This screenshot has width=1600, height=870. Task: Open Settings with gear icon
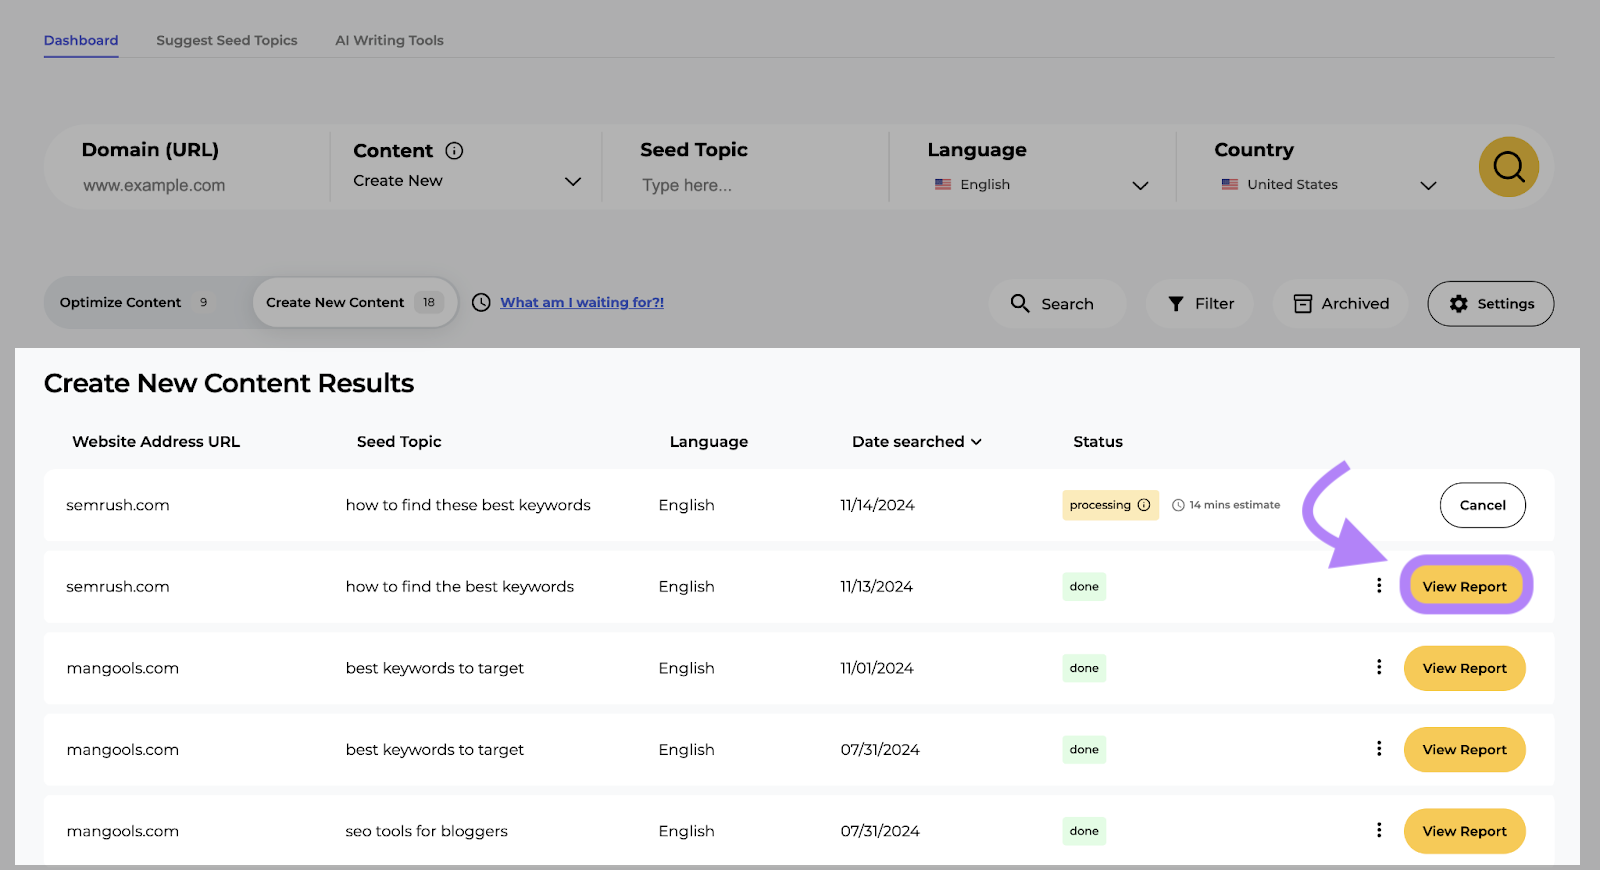point(1490,304)
